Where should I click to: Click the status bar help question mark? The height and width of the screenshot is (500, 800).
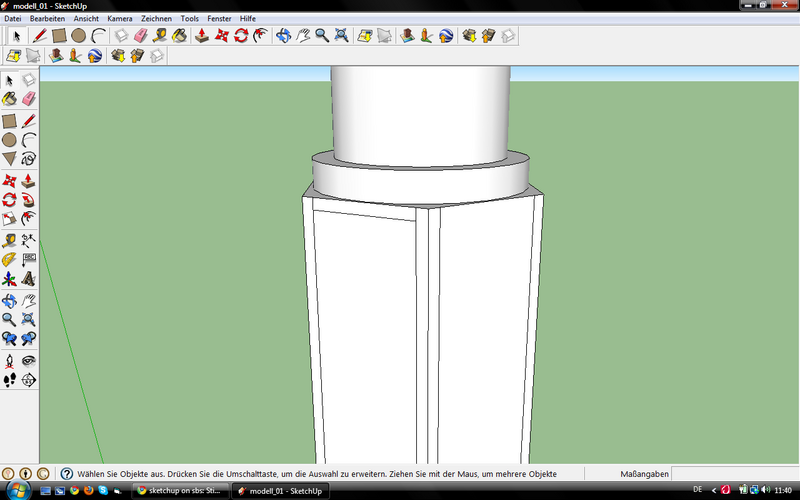tap(66, 473)
